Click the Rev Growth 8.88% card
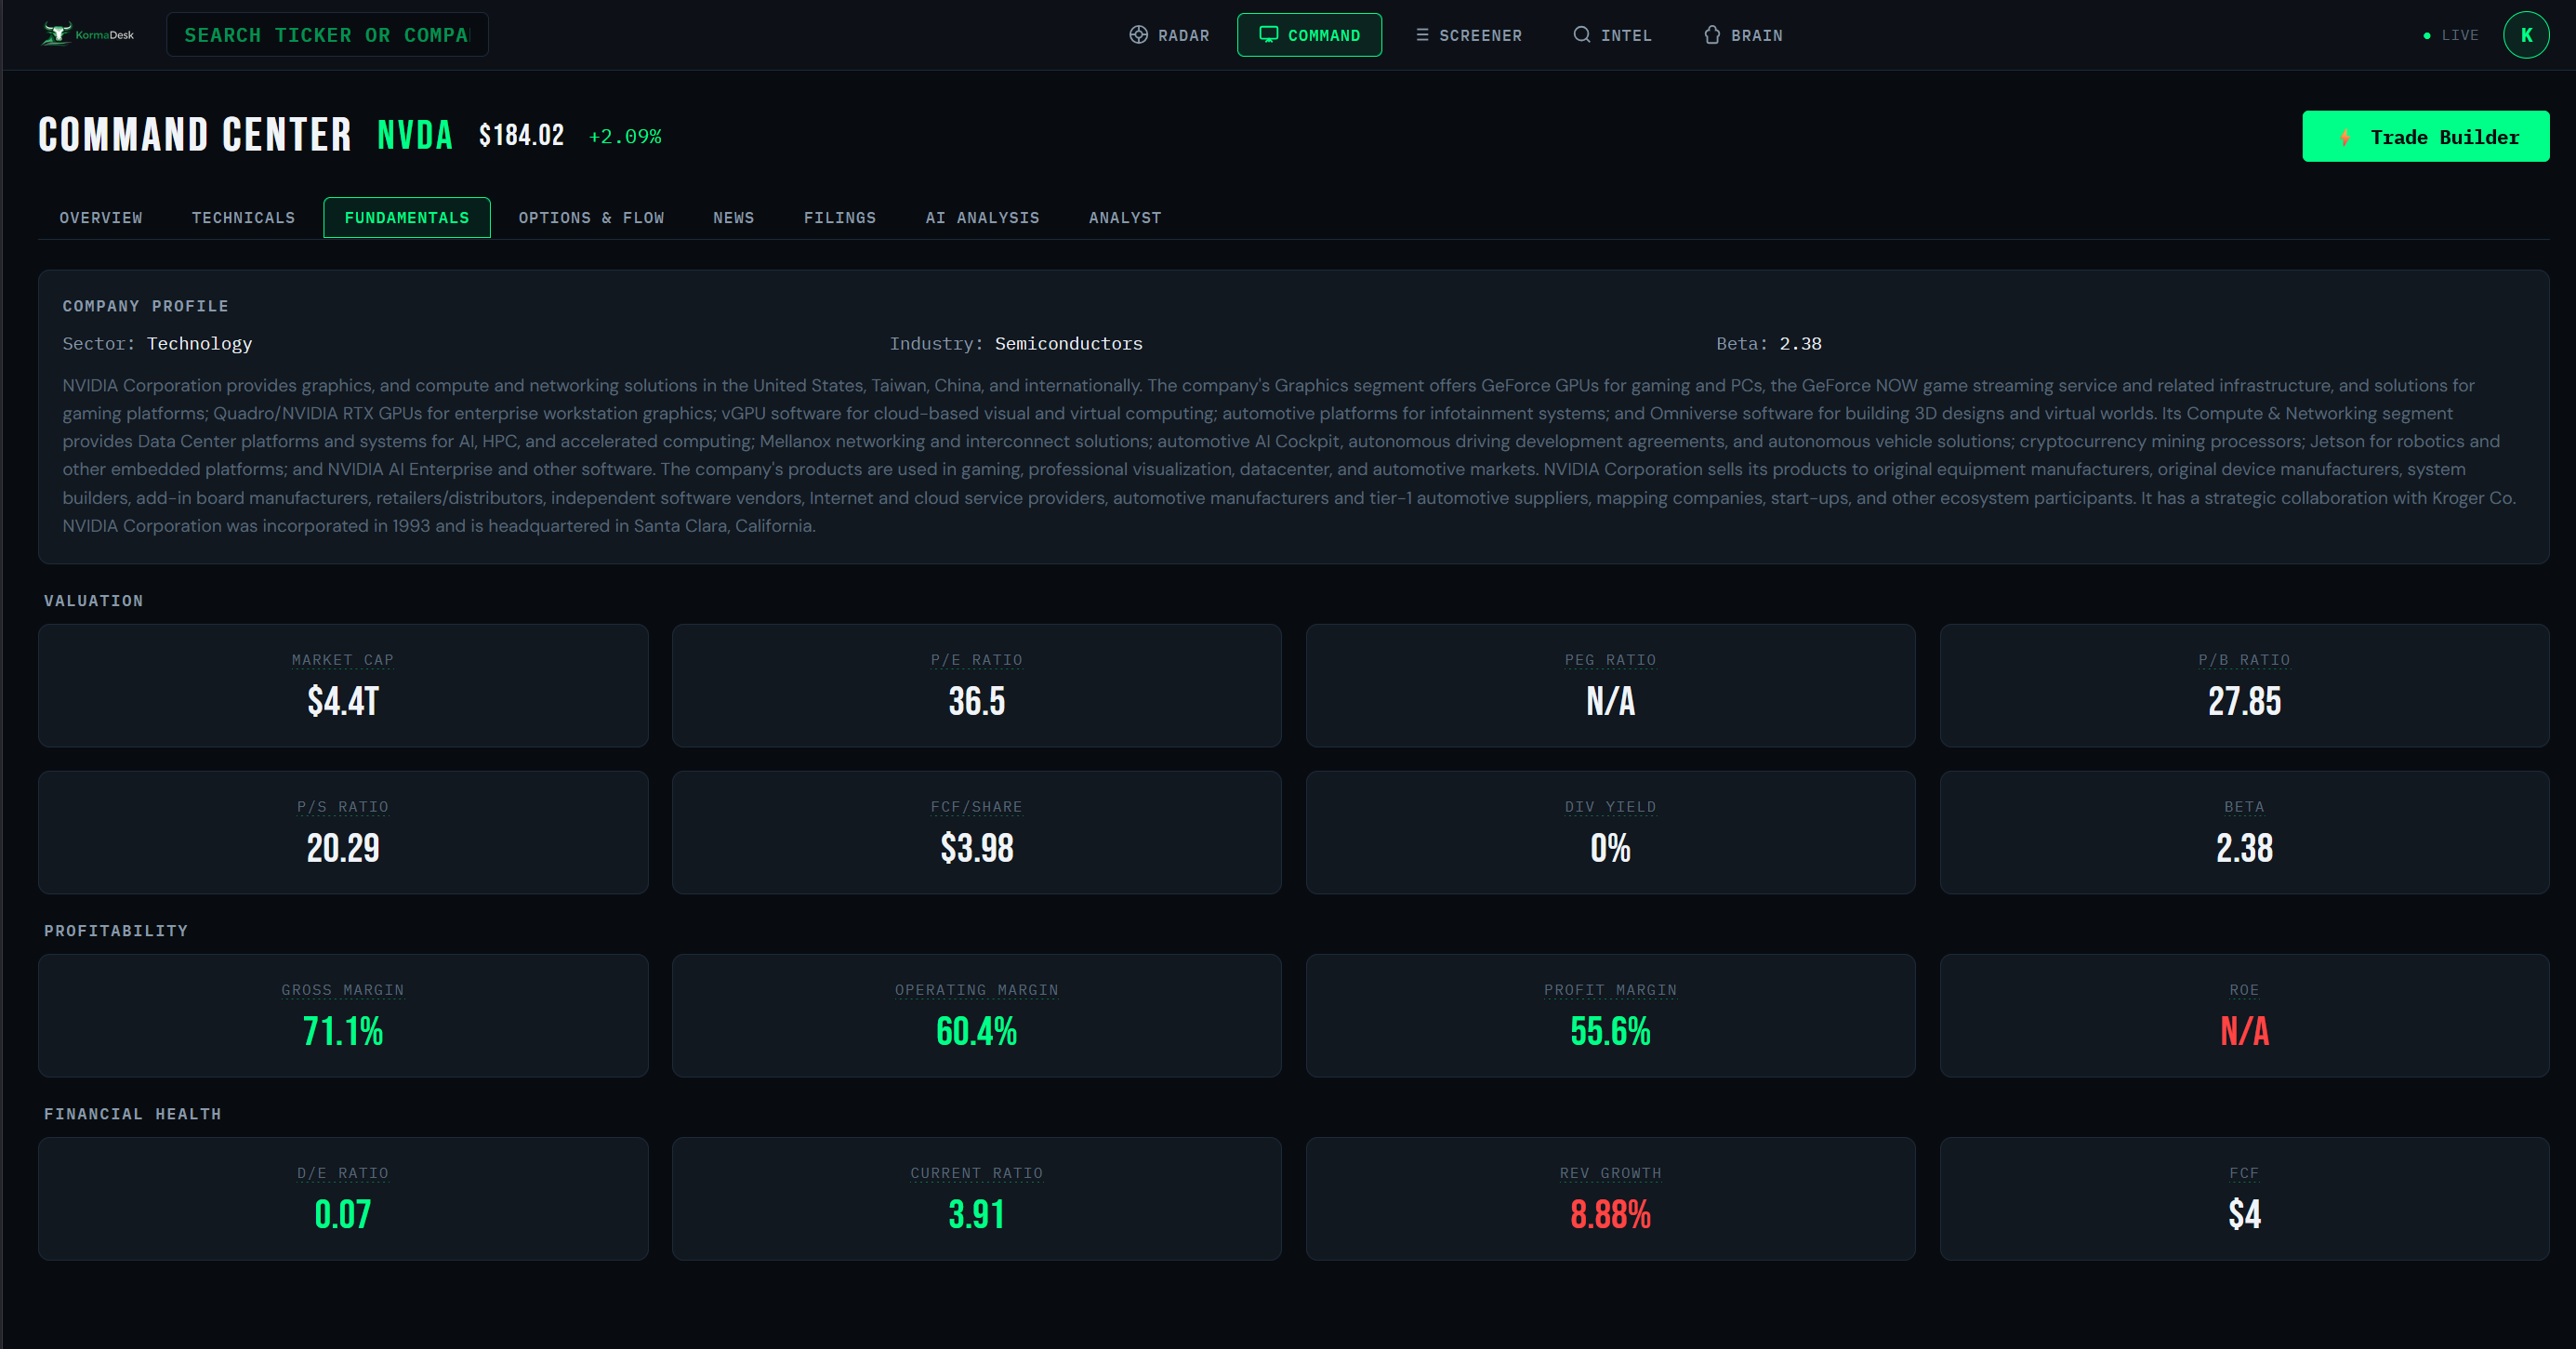Image resolution: width=2576 pixels, height=1349 pixels. click(x=1609, y=1198)
